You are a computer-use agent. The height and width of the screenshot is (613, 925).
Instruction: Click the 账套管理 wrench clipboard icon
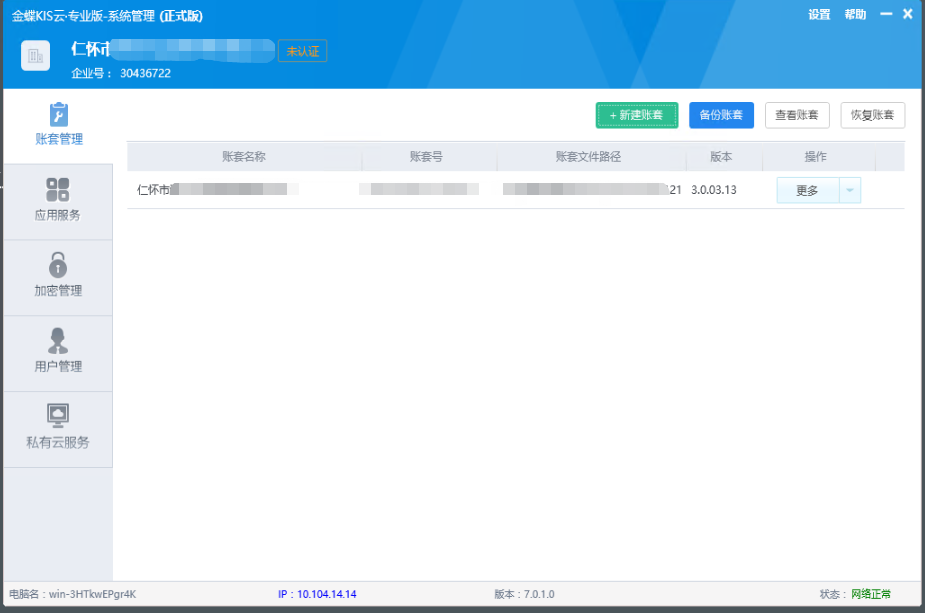[x=58, y=114]
